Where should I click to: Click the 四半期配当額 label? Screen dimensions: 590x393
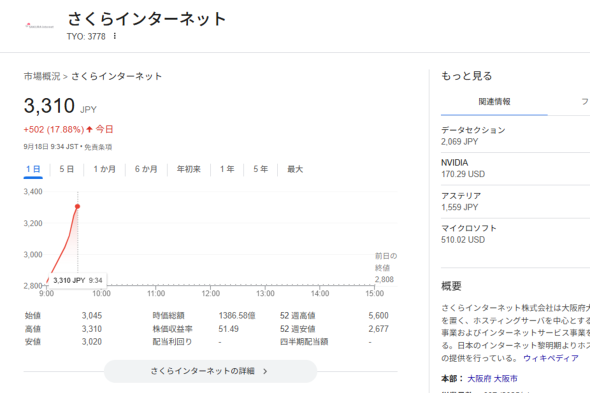[x=304, y=342]
